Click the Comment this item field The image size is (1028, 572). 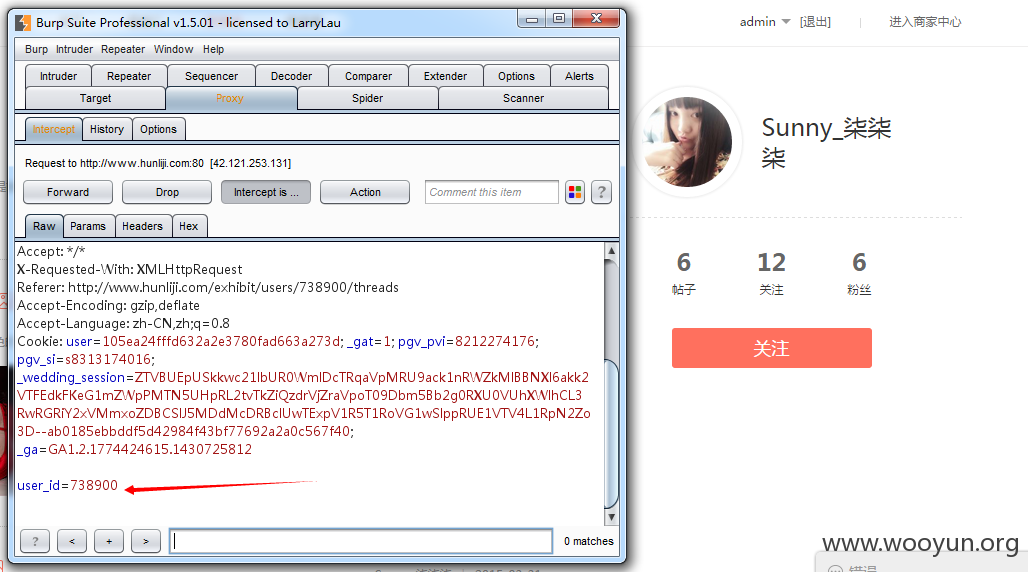coord(492,192)
